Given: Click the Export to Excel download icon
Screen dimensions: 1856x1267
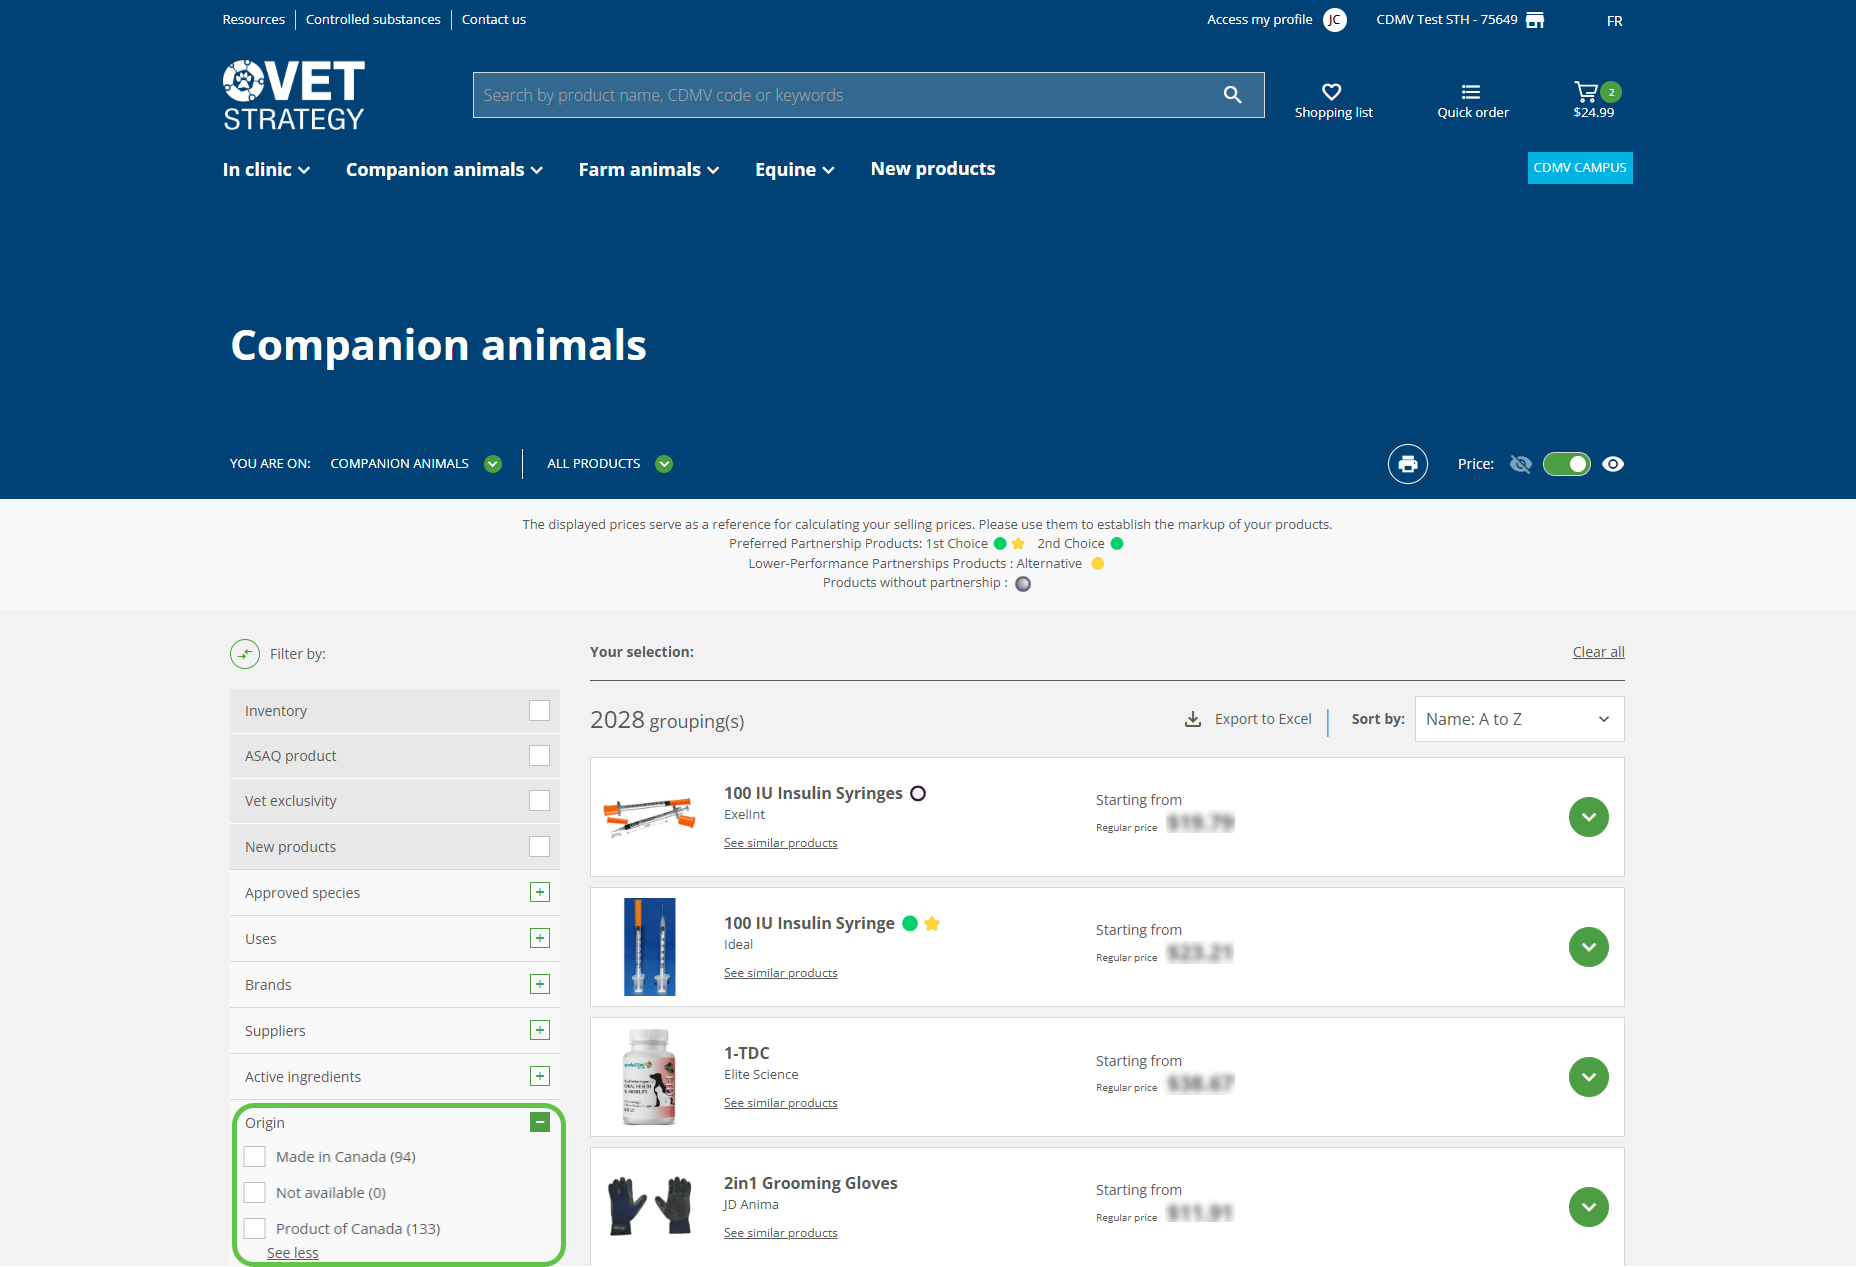Looking at the screenshot, I should click(1192, 719).
